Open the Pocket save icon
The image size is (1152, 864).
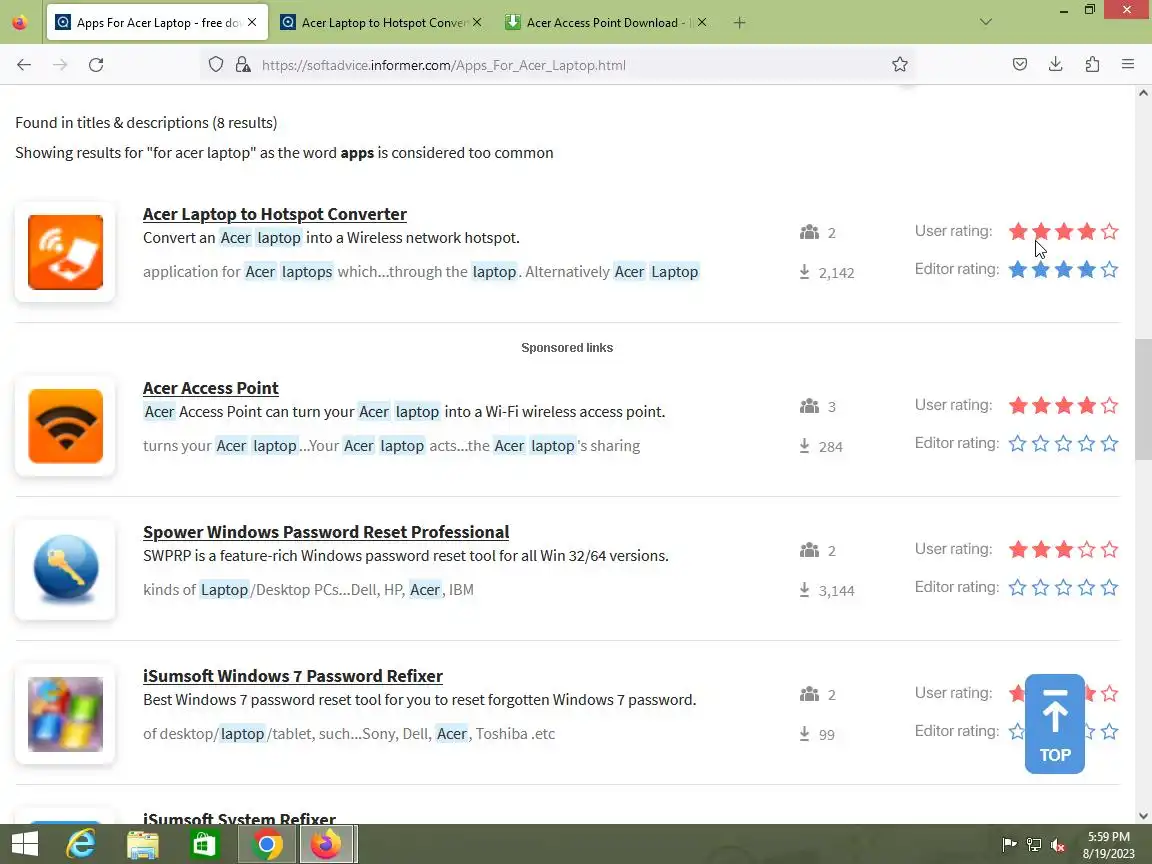point(1019,65)
